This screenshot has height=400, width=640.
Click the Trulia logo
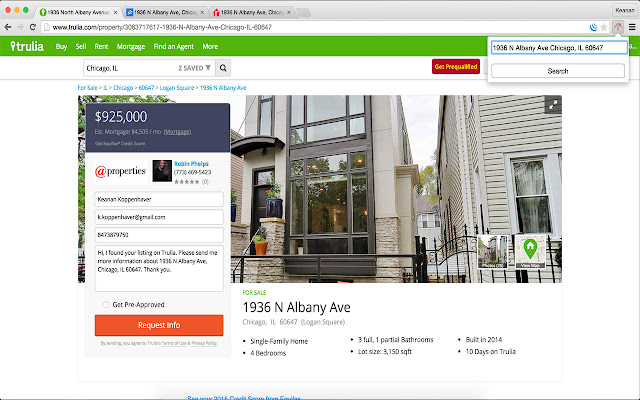coord(27,46)
